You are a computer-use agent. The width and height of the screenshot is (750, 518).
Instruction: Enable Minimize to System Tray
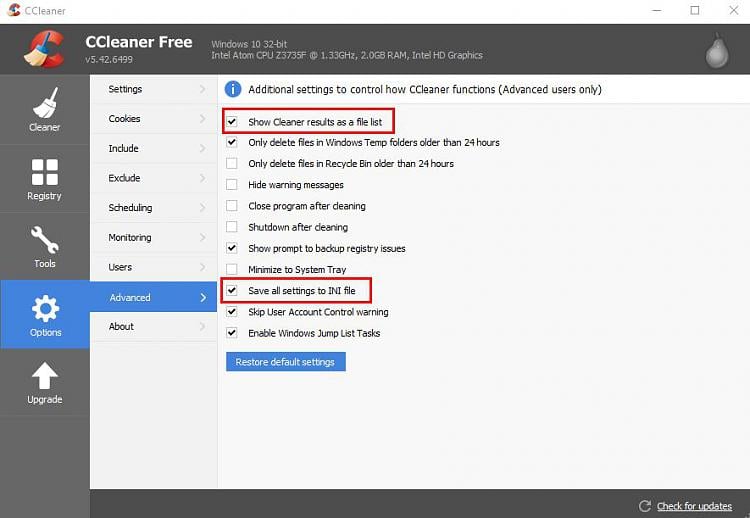tap(232, 269)
